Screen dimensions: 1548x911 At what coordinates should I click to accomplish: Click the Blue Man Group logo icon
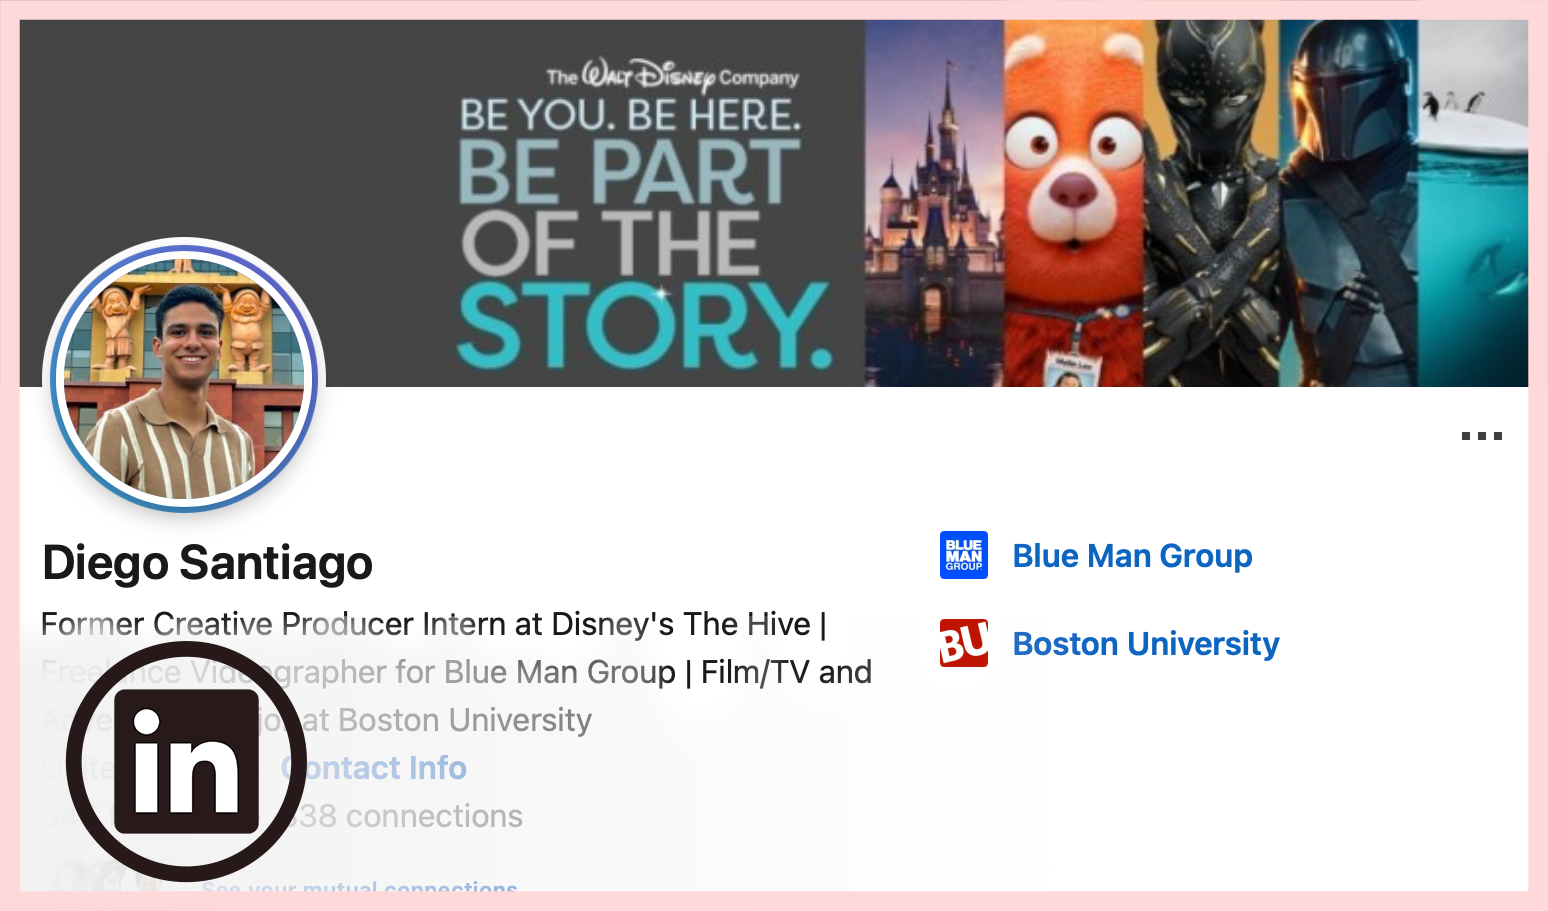click(964, 555)
